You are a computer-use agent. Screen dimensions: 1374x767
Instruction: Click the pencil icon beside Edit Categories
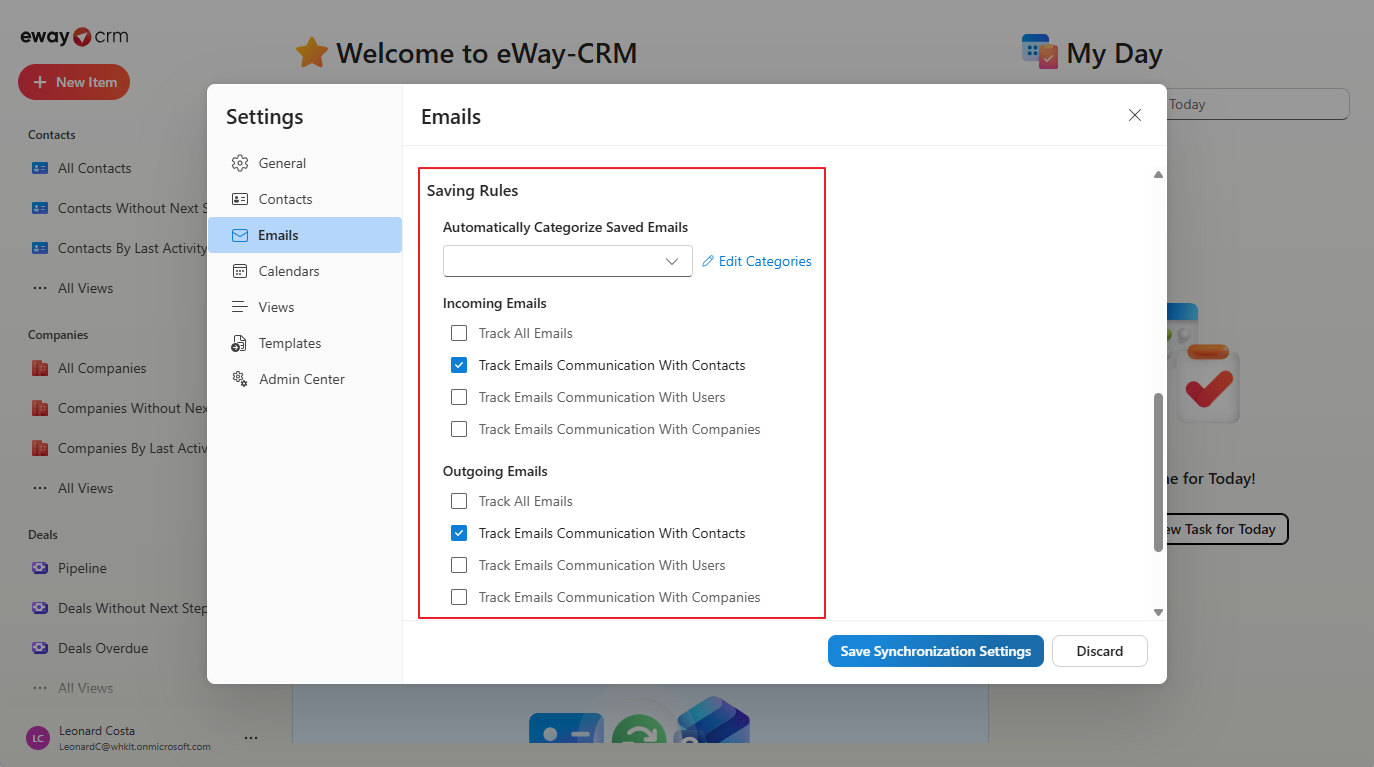(708, 261)
